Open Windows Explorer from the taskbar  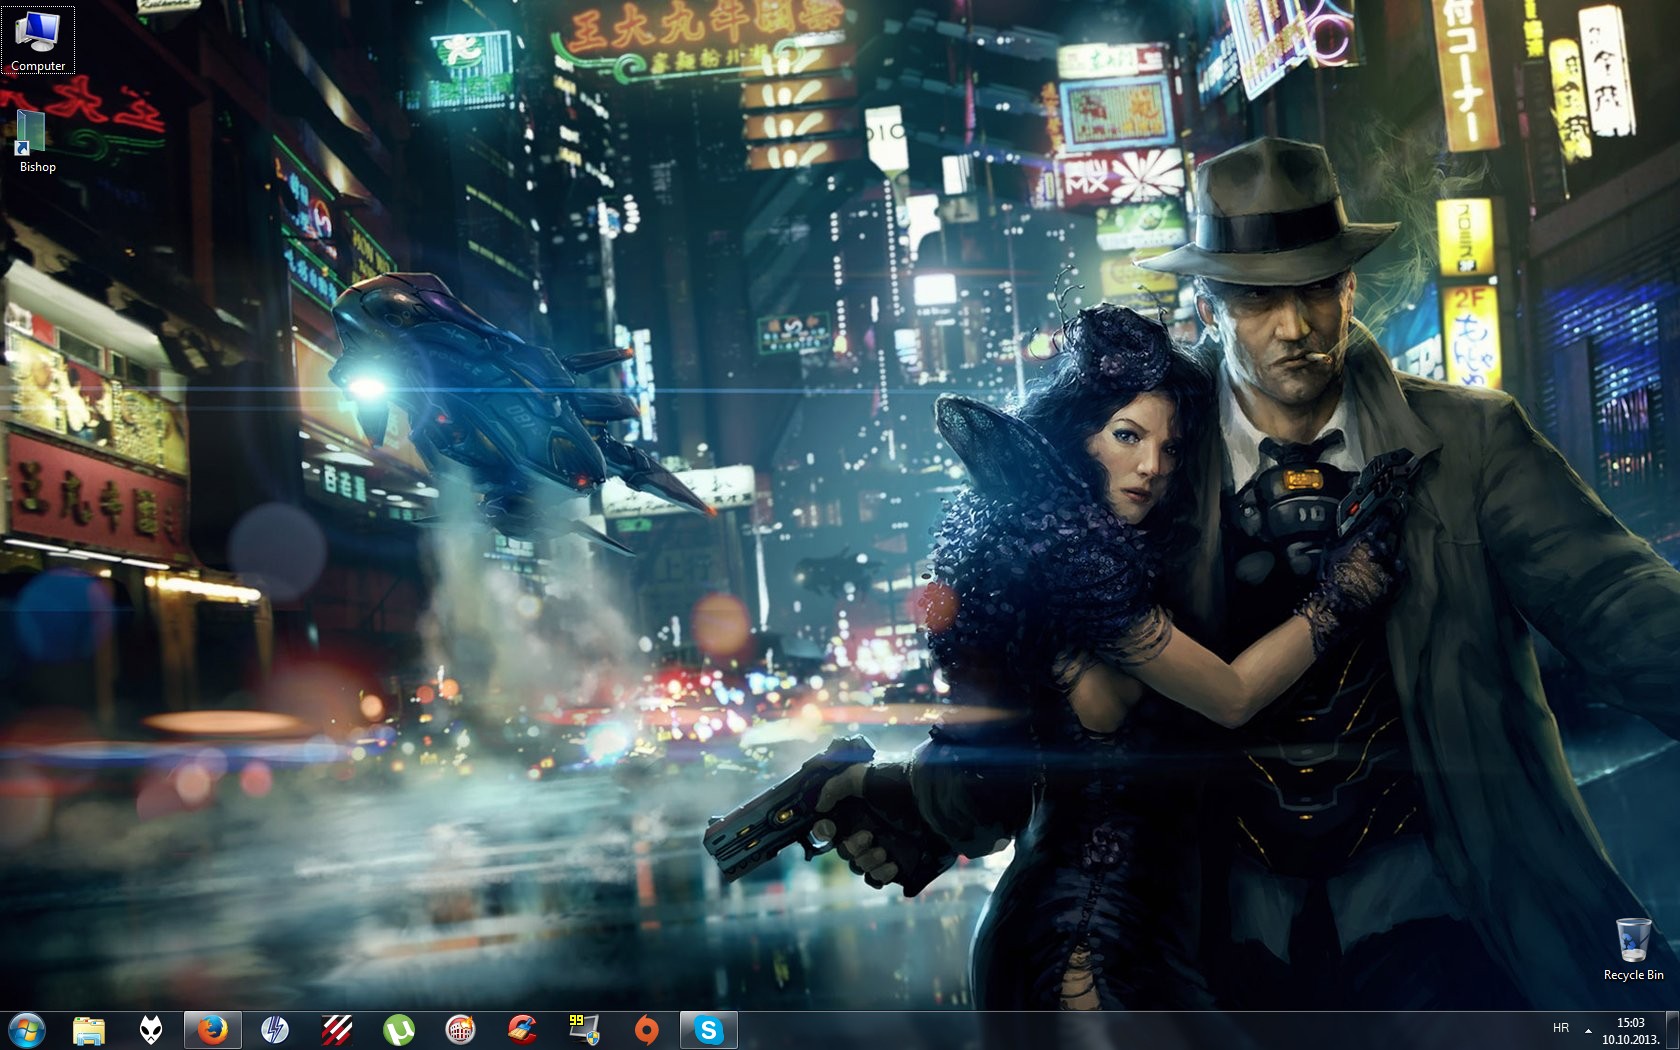(89, 1030)
